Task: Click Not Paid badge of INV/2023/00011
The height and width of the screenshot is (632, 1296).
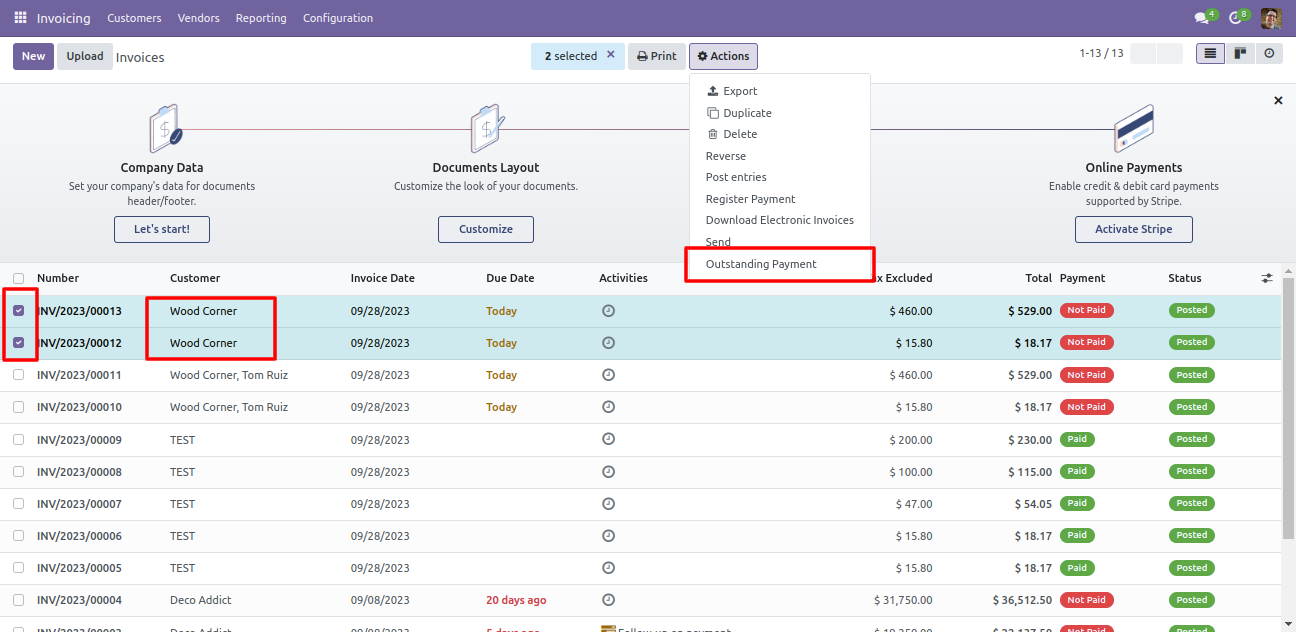Action: tap(1087, 375)
